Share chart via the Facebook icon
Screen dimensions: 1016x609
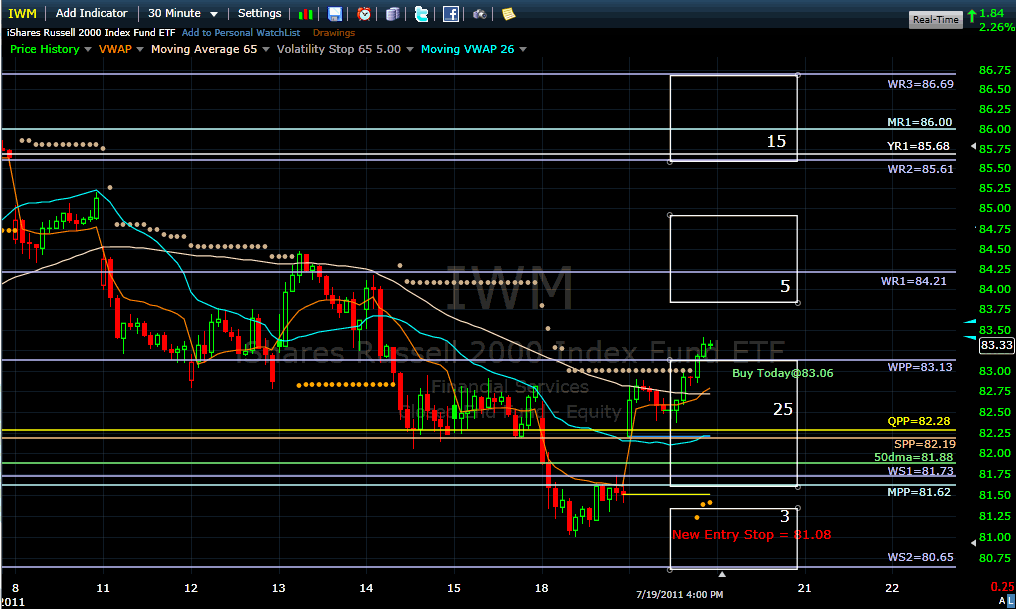point(451,14)
